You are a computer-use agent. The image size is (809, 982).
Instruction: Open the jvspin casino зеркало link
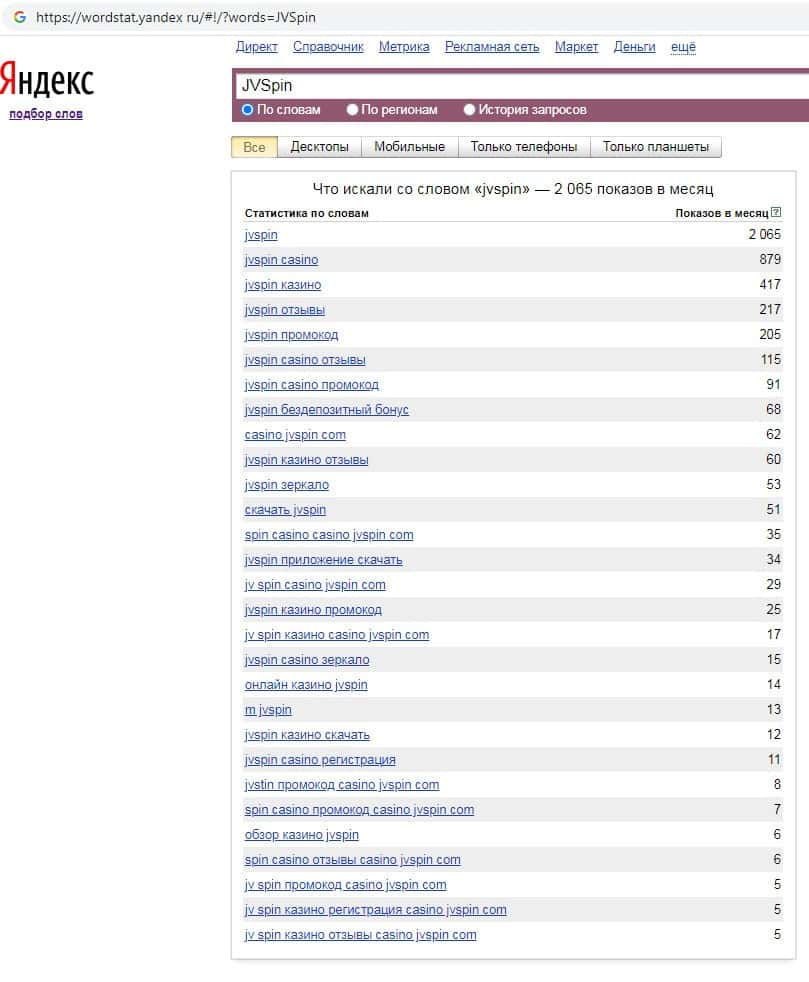coord(307,661)
